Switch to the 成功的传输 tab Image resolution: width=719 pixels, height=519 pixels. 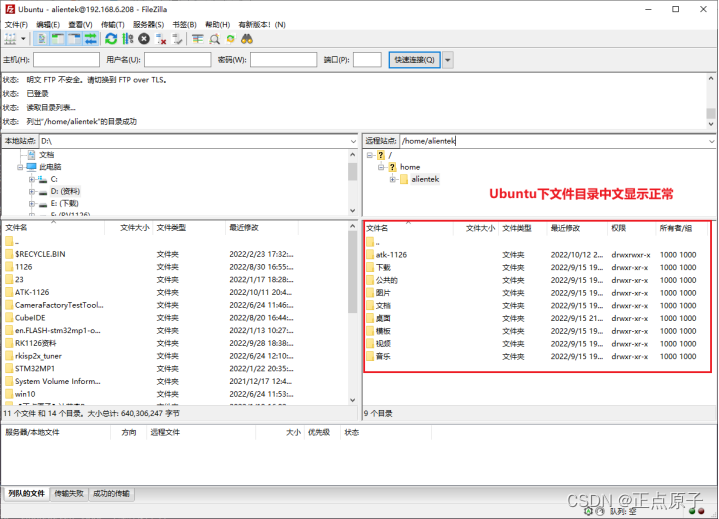(111, 494)
